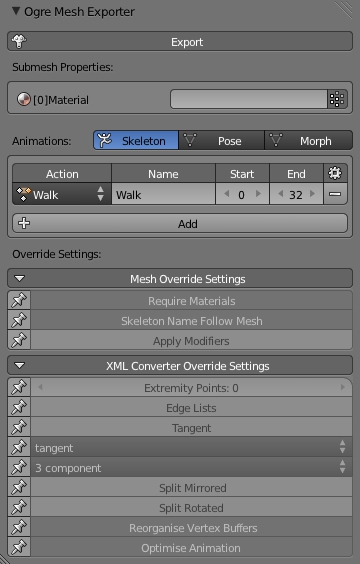Screen dimensions: 360x564
Task: Toggle pin icon beside Edge Lists
Action: click(x=19, y=408)
